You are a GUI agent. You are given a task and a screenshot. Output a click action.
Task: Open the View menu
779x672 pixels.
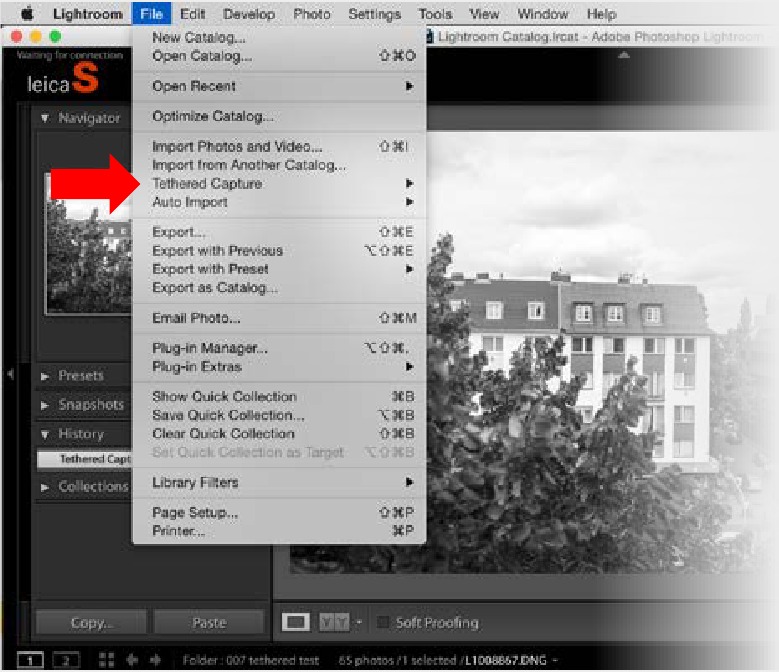coord(484,14)
